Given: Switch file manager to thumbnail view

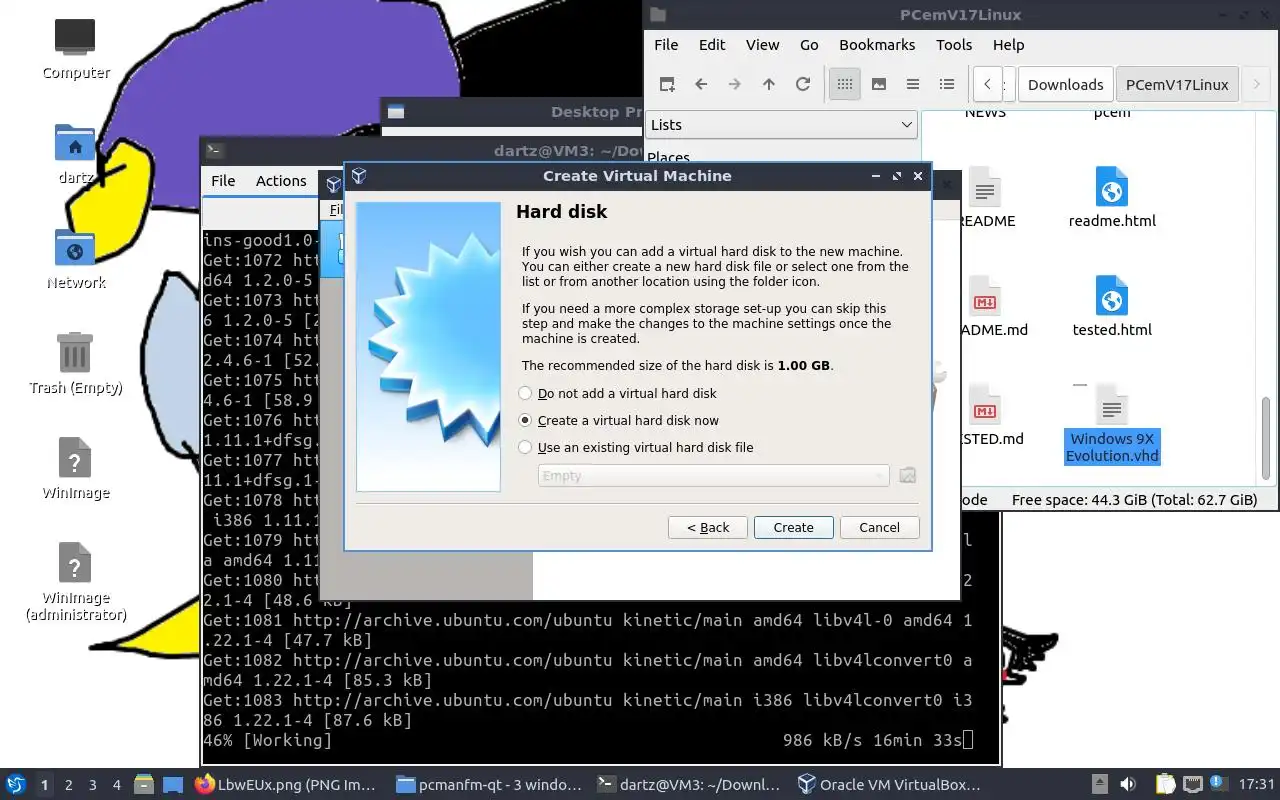Looking at the screenshot, I should tap(879, 84).
